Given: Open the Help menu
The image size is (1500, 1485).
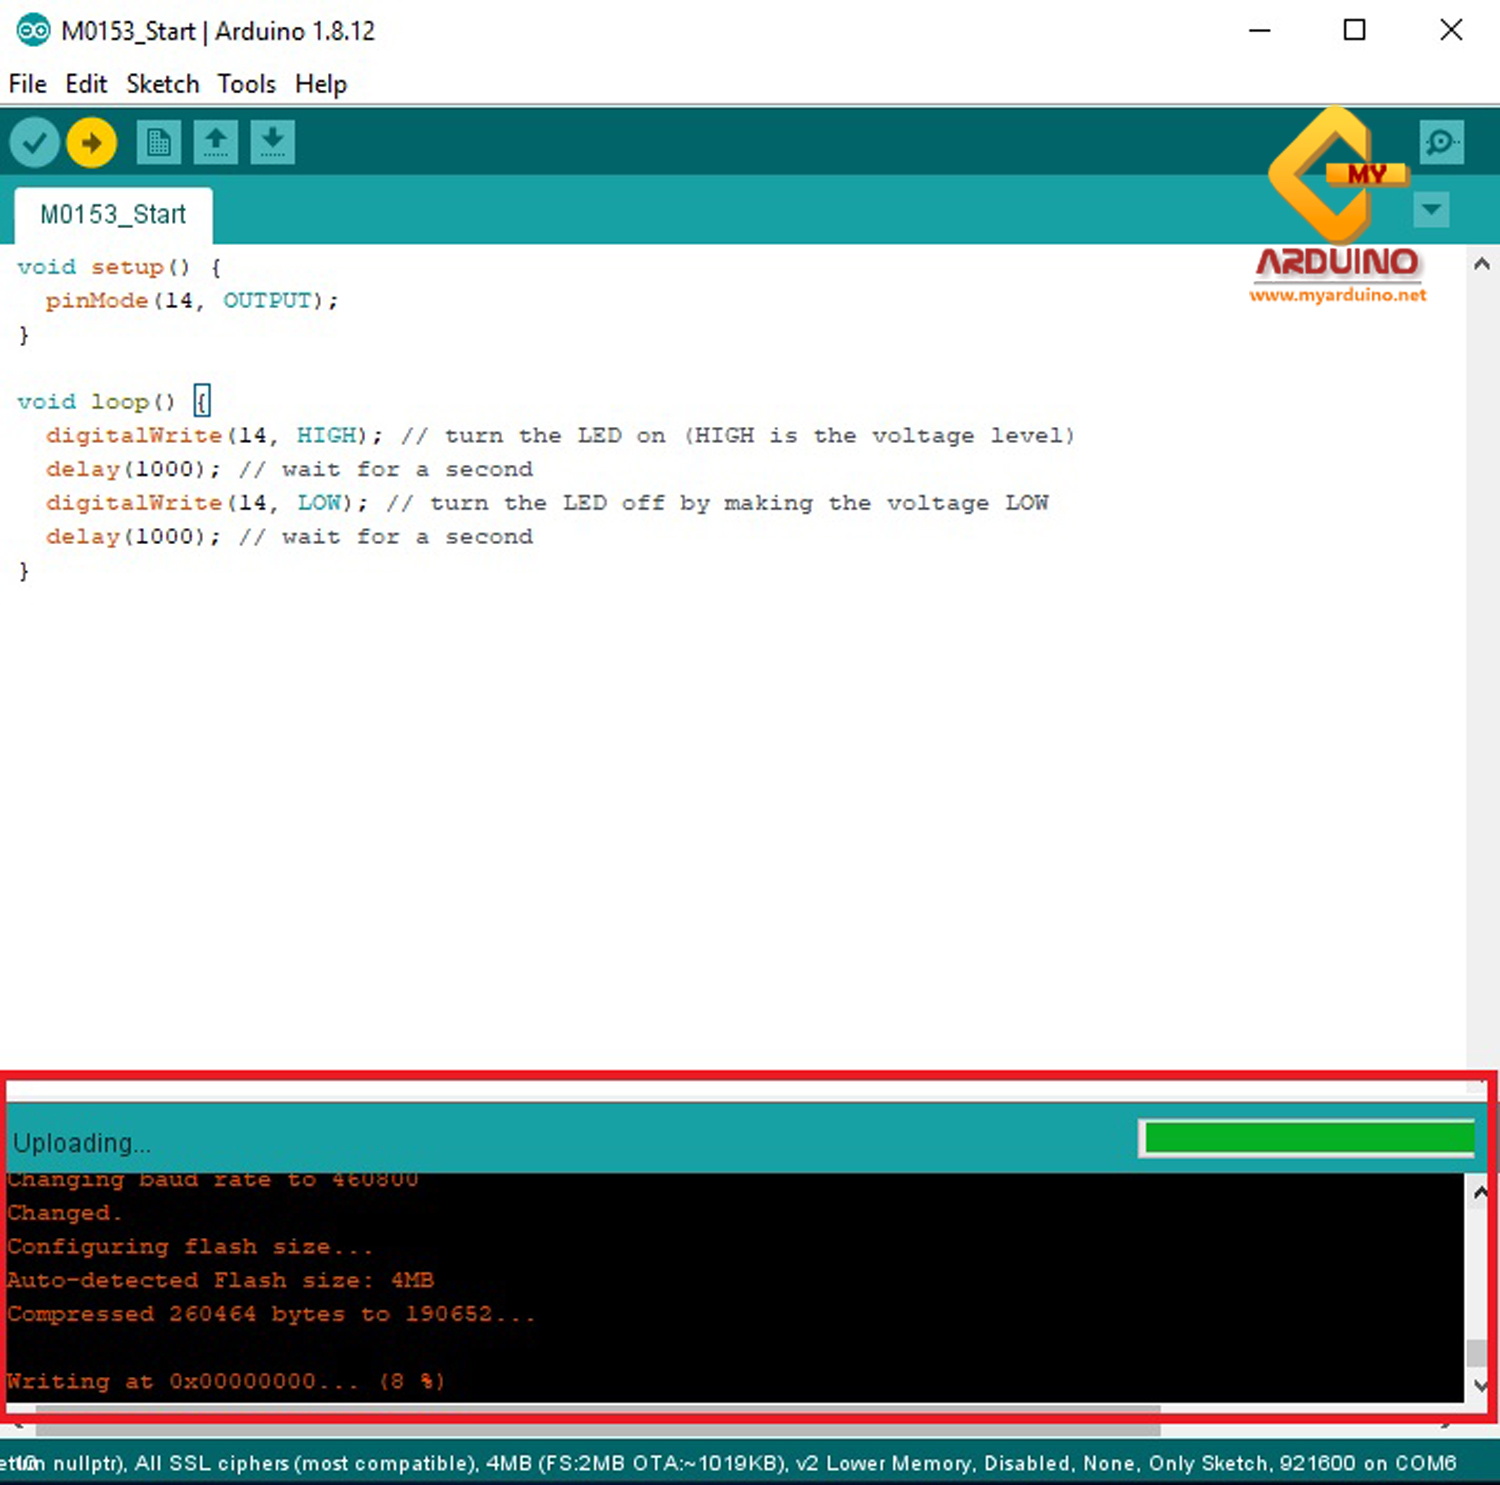Looking at the screenshot, I should (320, 84).
